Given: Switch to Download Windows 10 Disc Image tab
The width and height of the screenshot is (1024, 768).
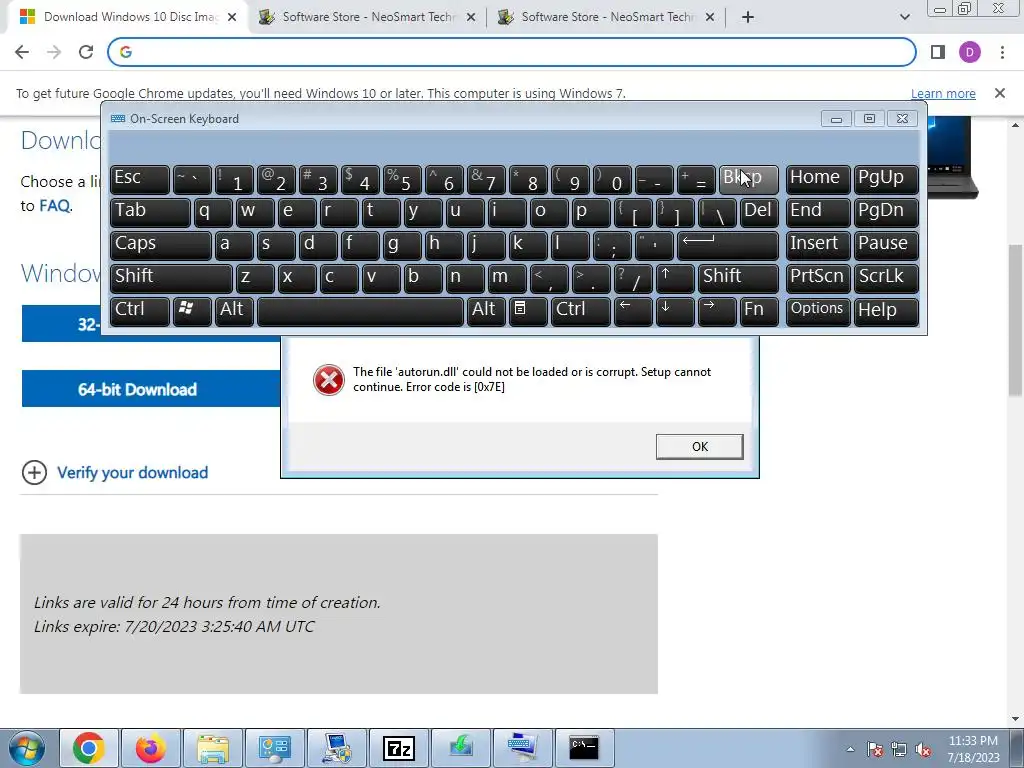Looking at the screenshot, I should pos(129,17).
